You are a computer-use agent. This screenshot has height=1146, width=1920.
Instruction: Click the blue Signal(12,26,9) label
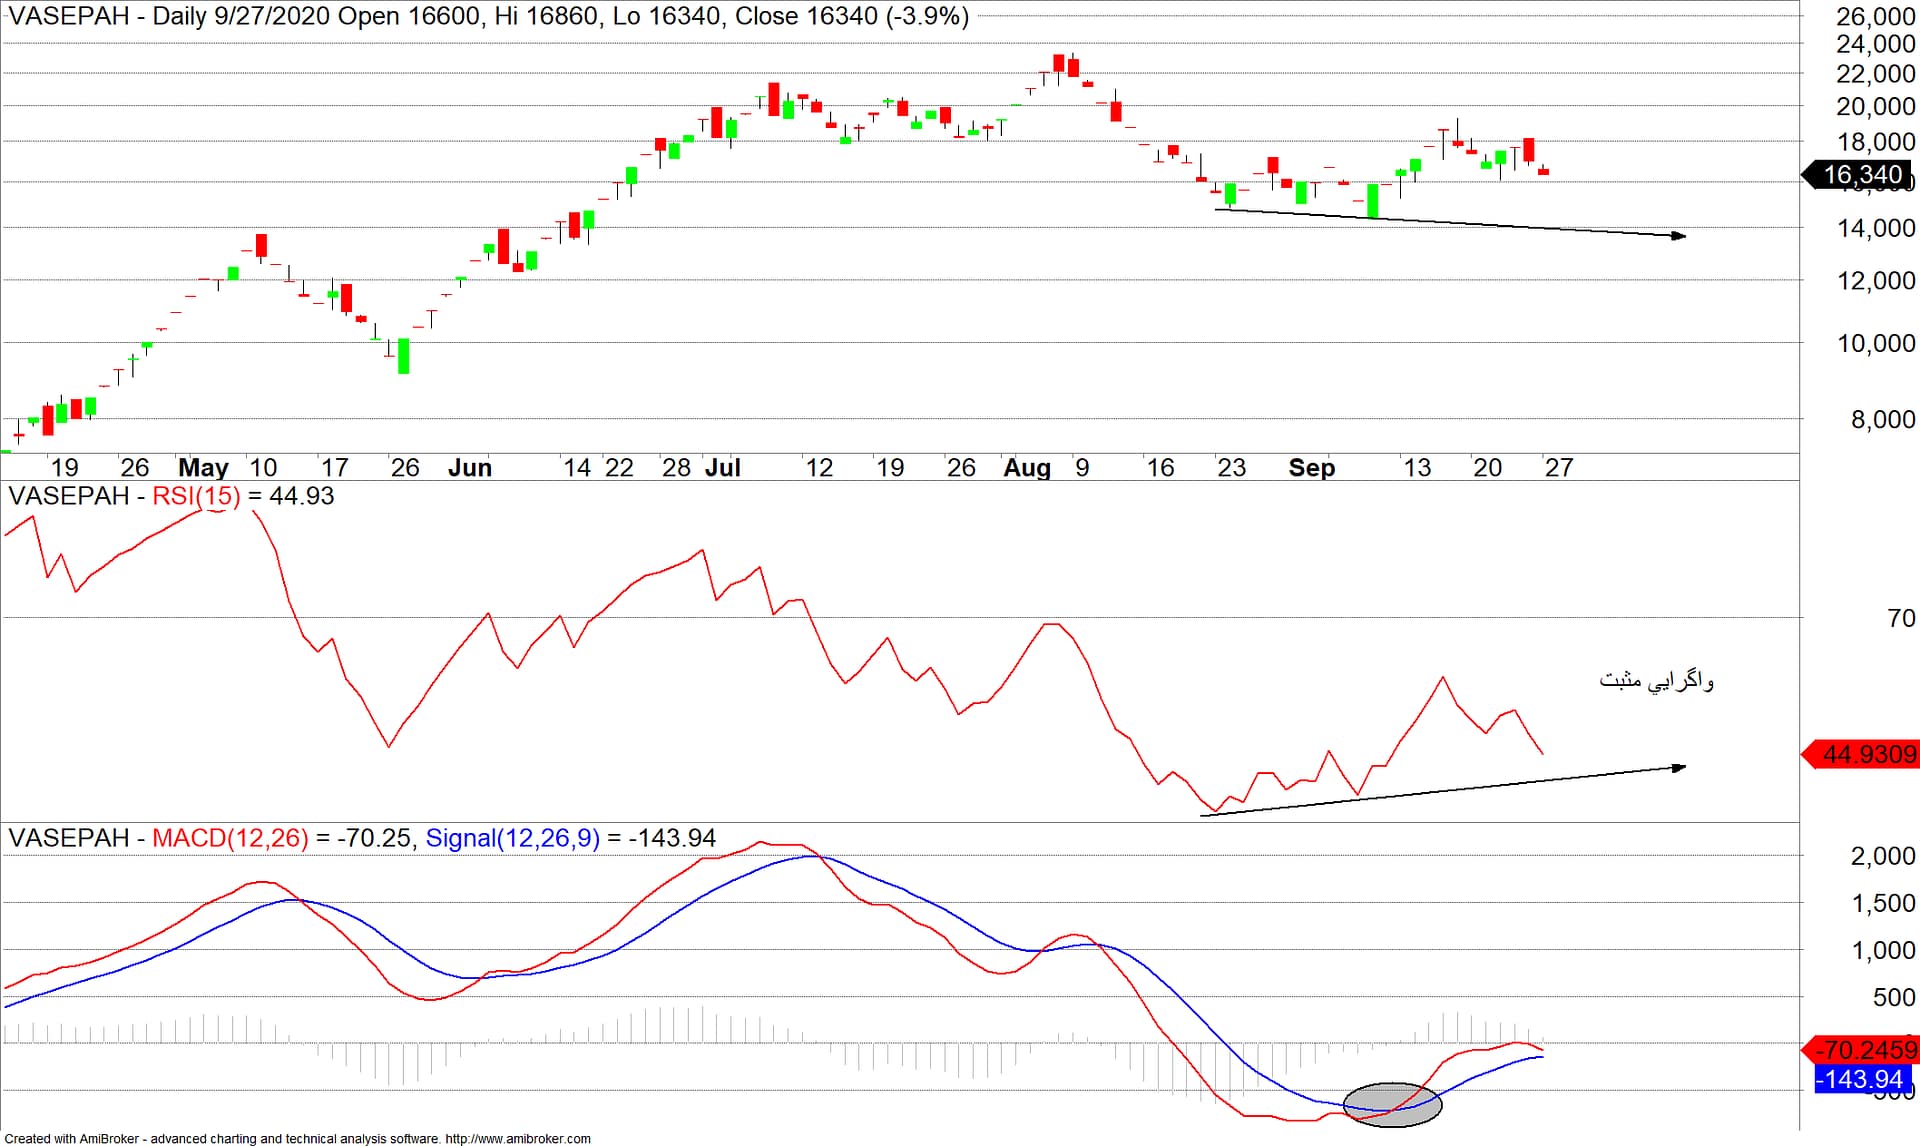(x=513, y=839)
